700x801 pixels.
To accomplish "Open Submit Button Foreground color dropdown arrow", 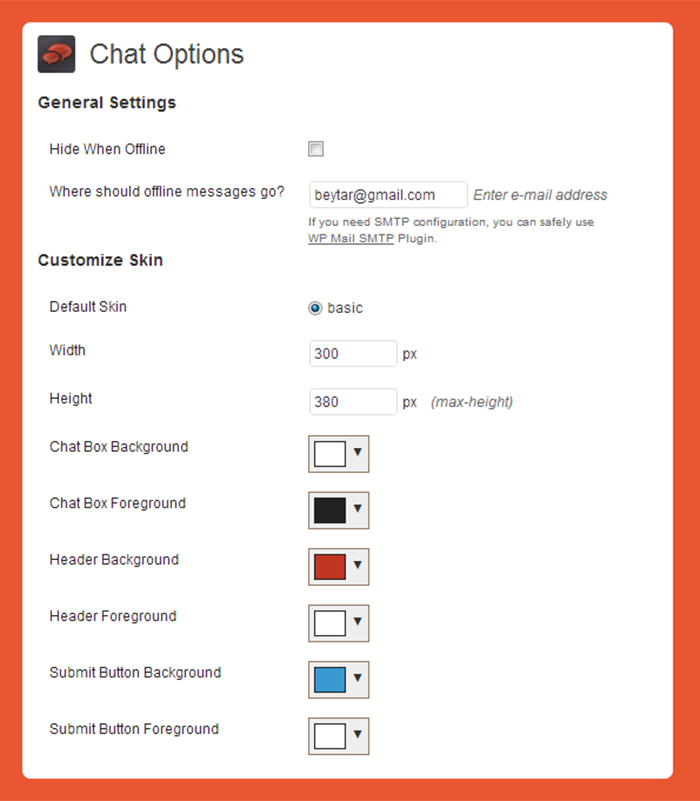I will click(x=358, y=734).
